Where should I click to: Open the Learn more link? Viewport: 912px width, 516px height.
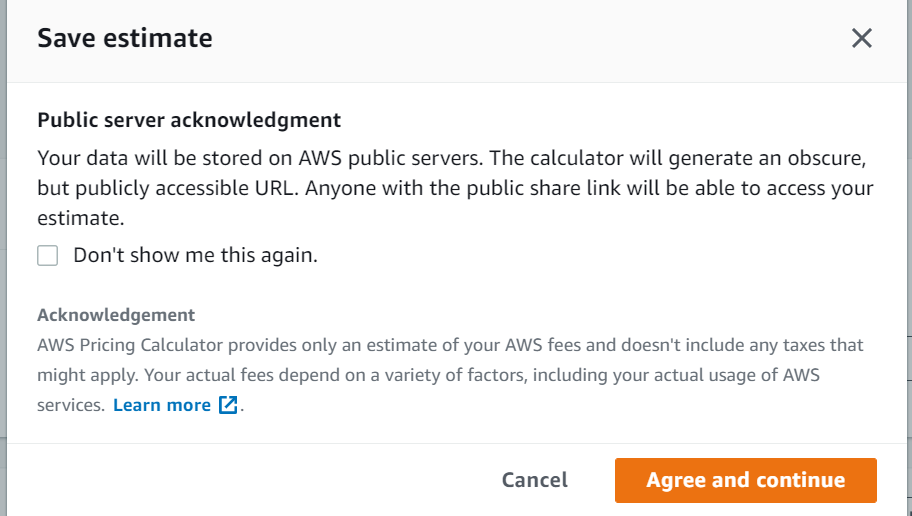(x=162, y=405)
